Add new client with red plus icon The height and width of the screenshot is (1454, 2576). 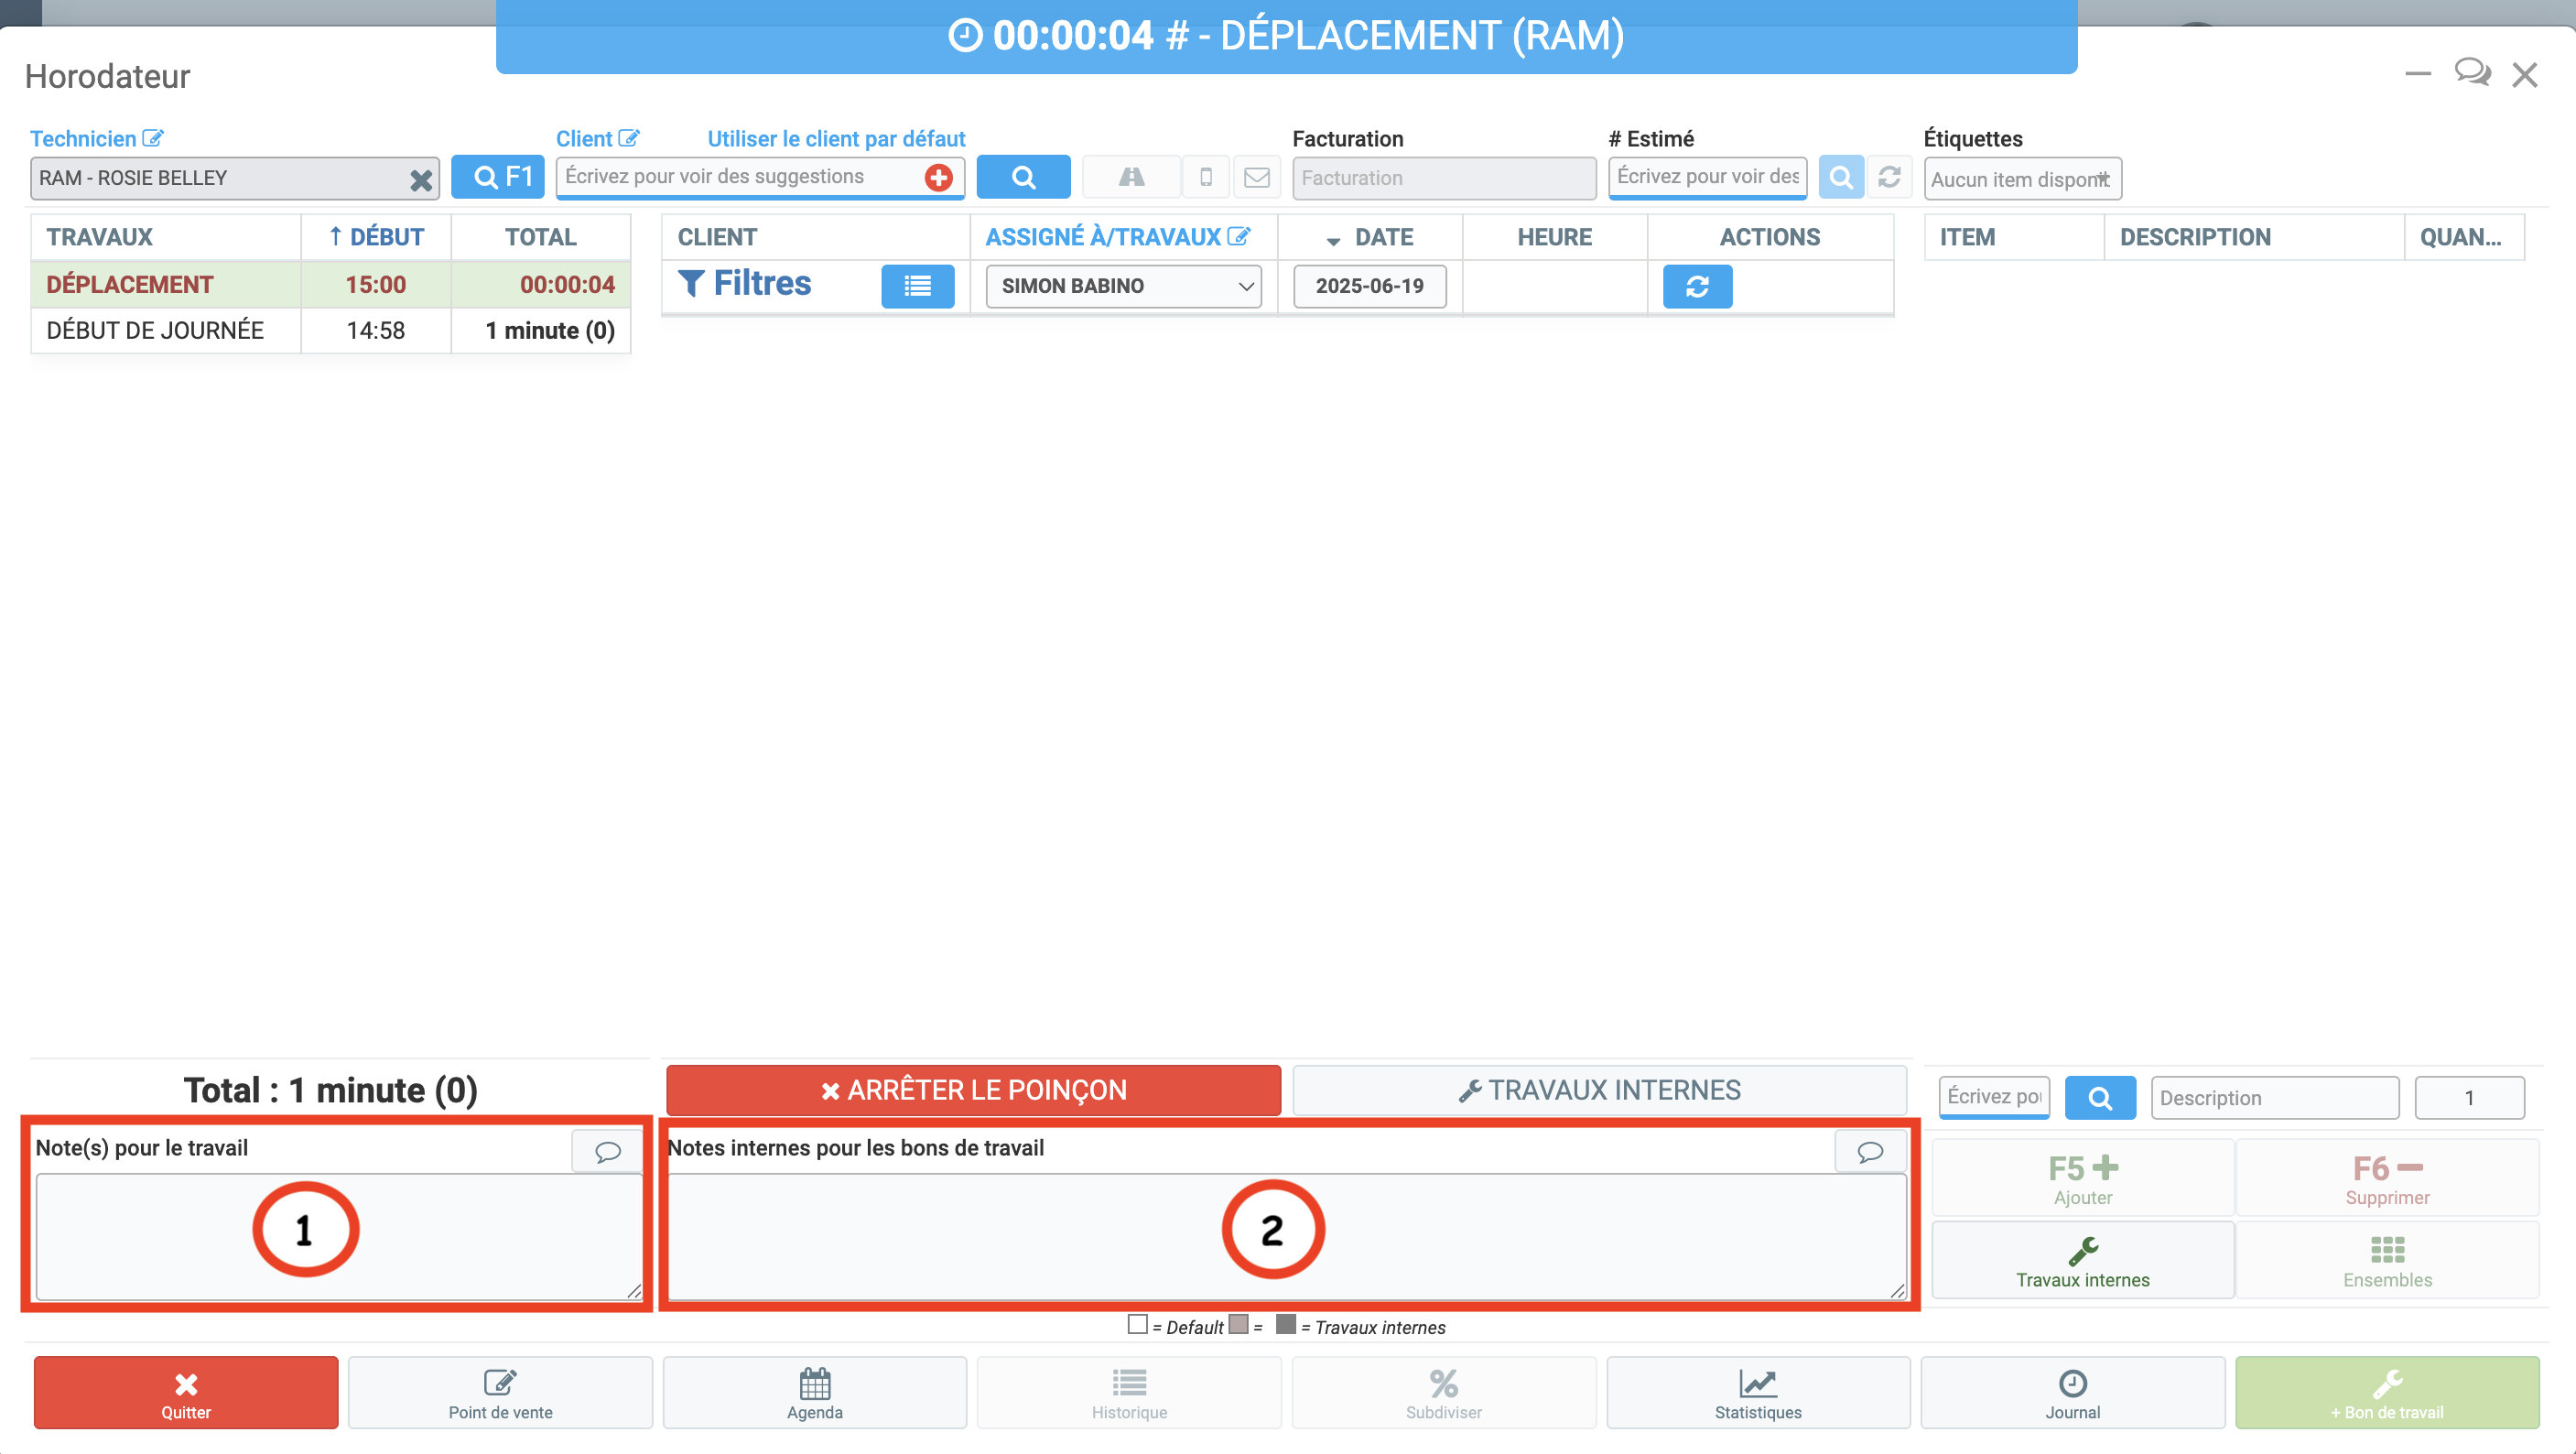938,178
